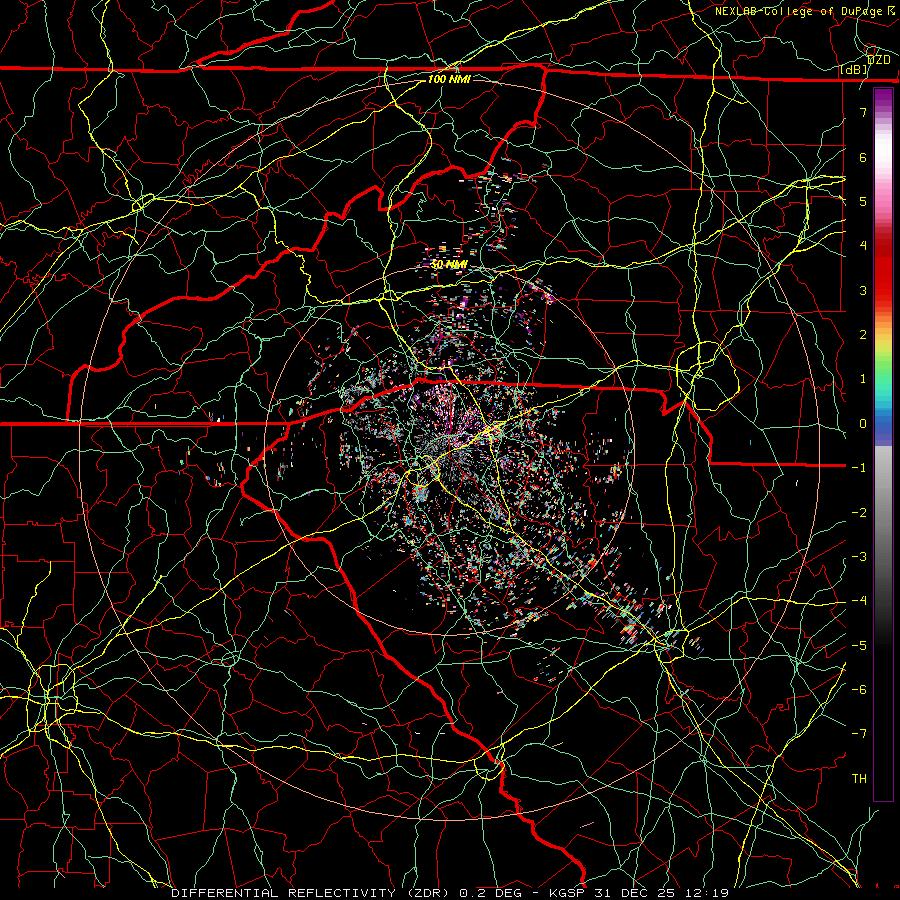Click the color bar at 3 dB red

click(883, 290)
